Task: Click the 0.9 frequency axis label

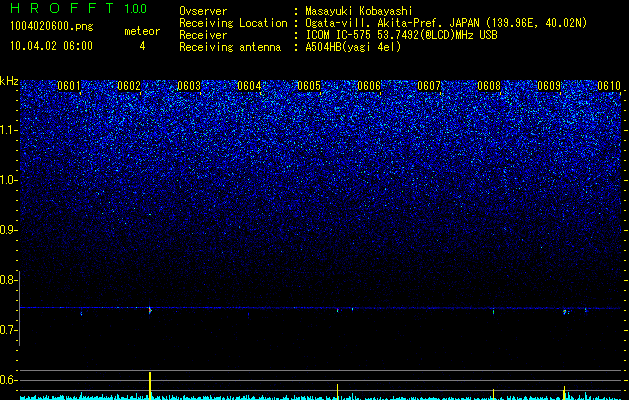Action: pos(8,230)
